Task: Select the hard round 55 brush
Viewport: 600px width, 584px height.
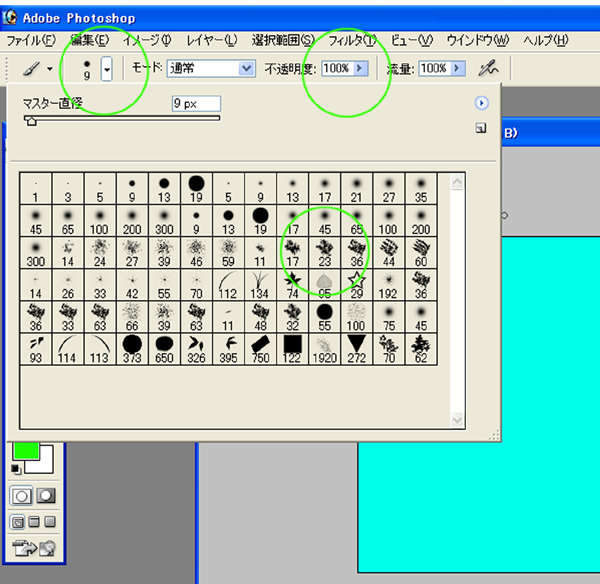Action: coord(324,317)
